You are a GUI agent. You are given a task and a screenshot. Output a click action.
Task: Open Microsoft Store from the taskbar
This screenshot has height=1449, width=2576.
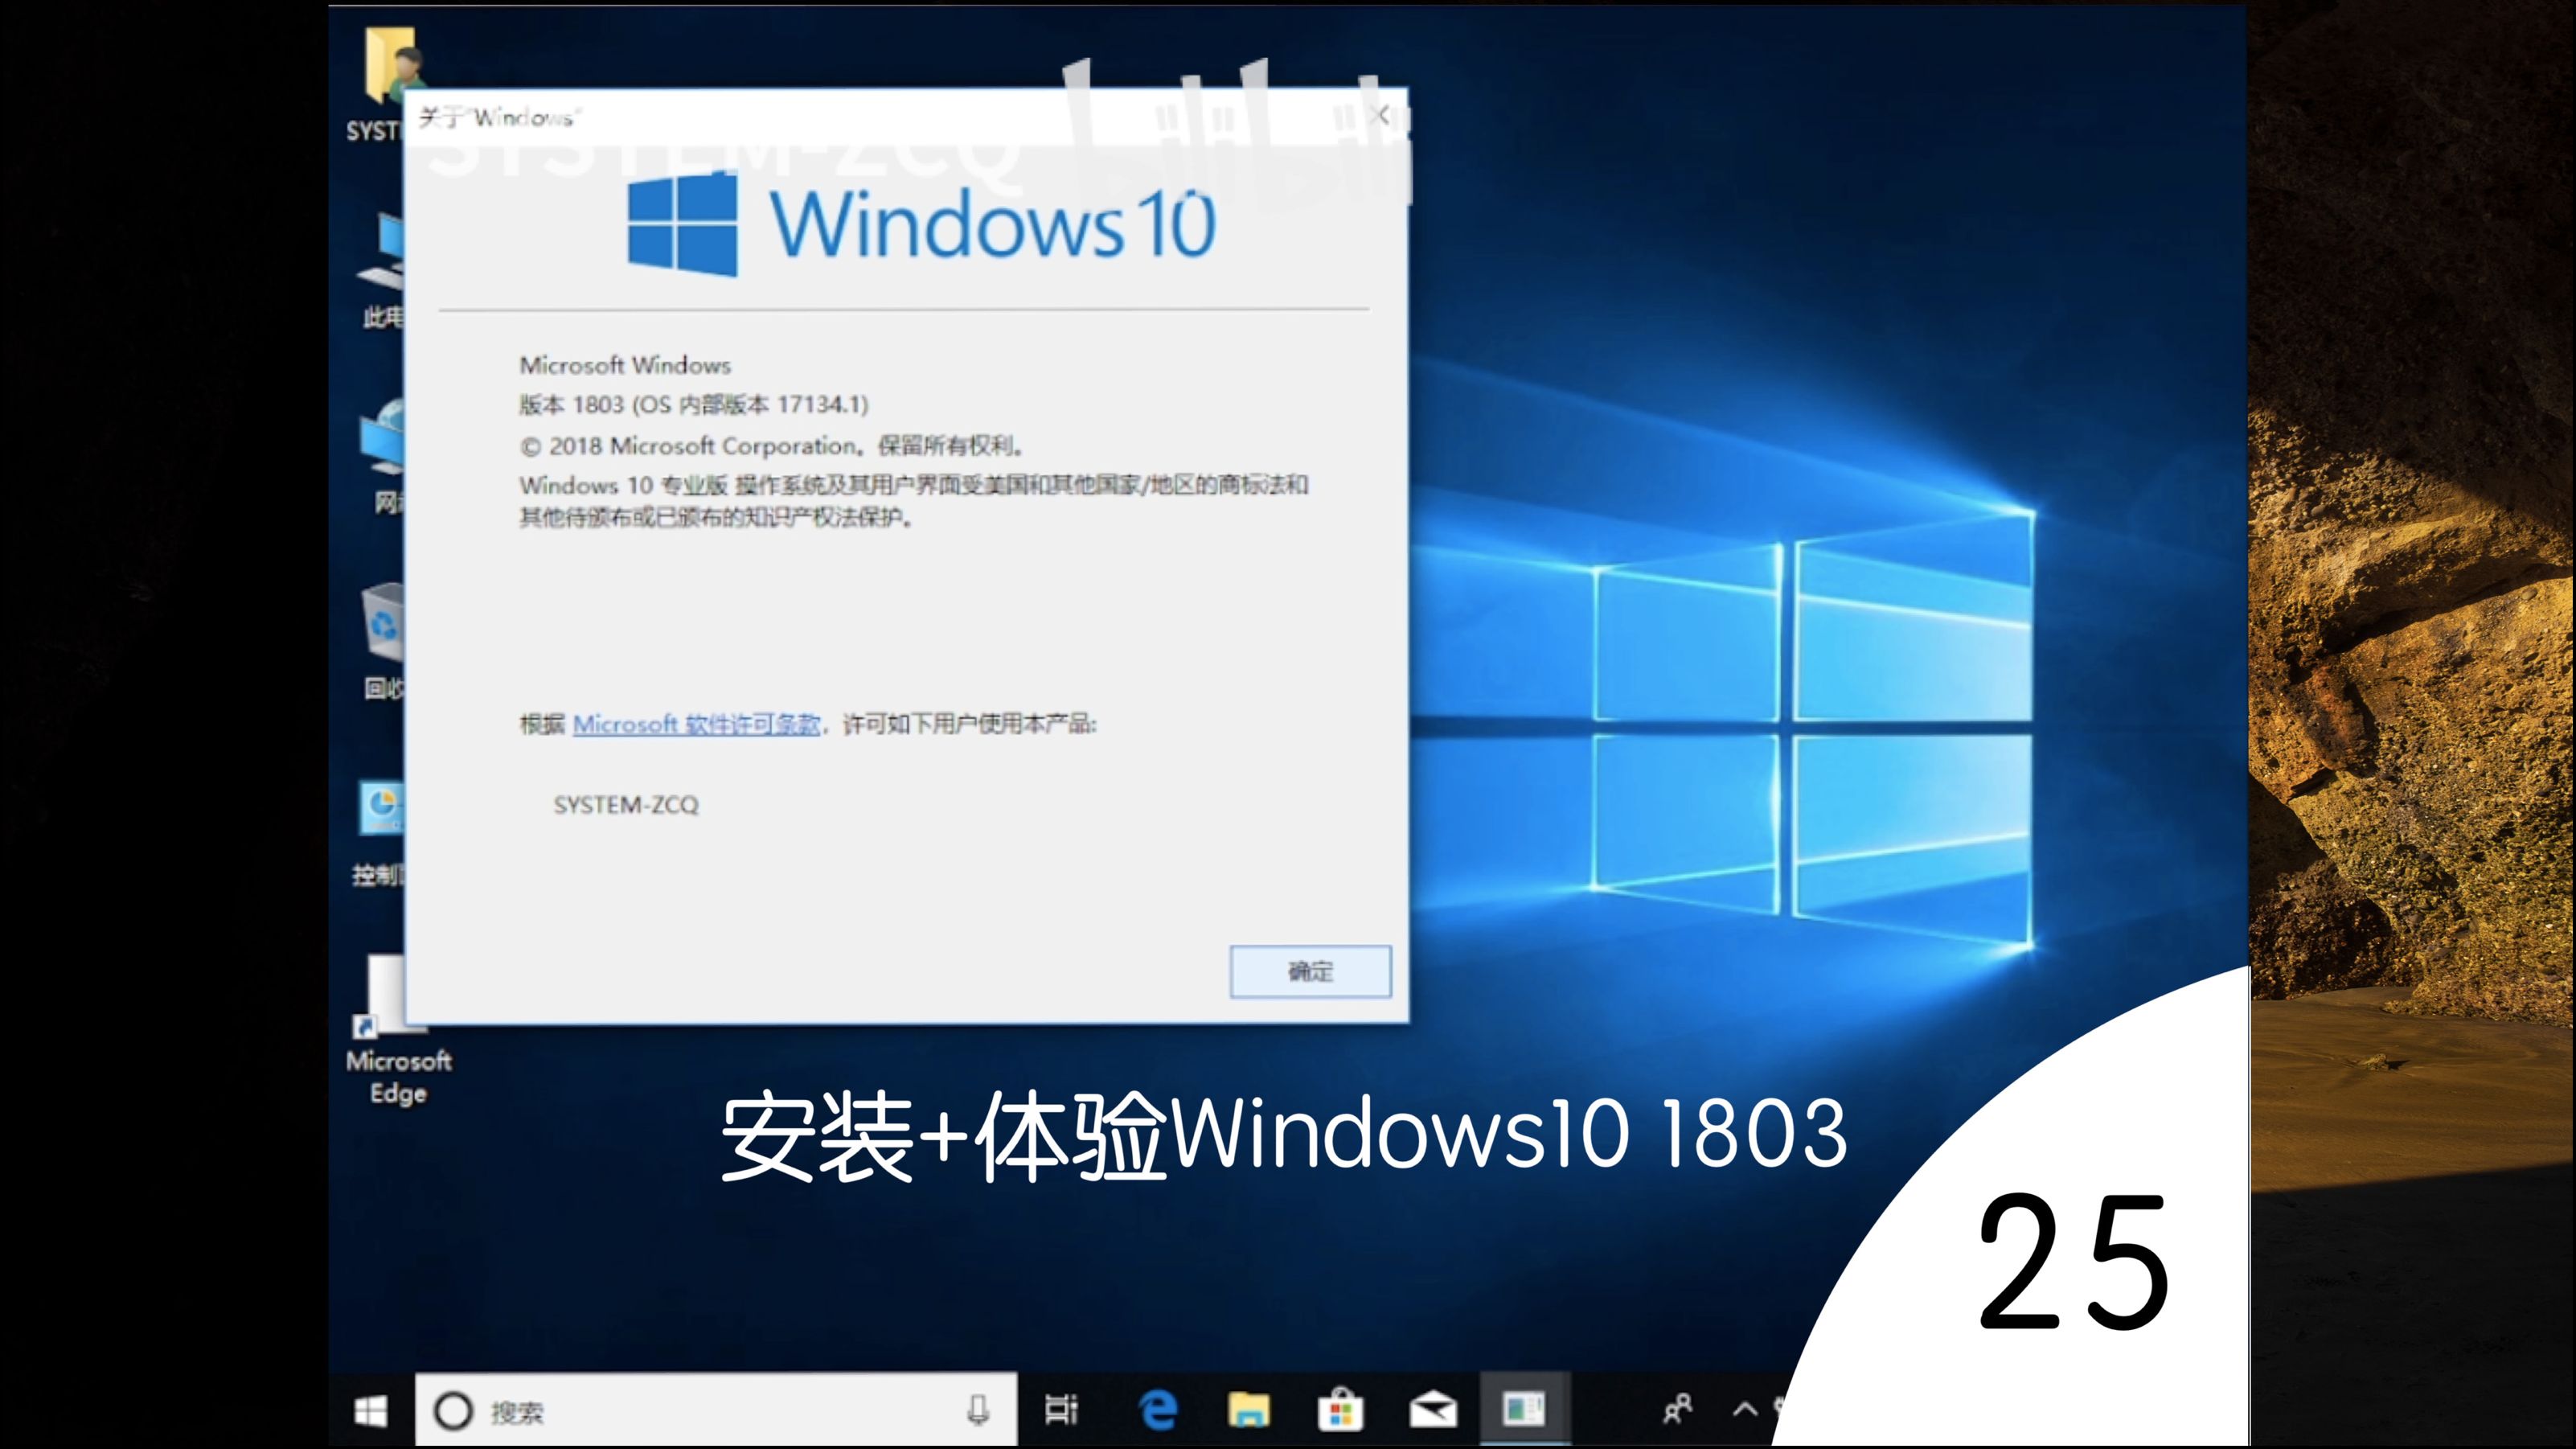pos(1340,1410)
